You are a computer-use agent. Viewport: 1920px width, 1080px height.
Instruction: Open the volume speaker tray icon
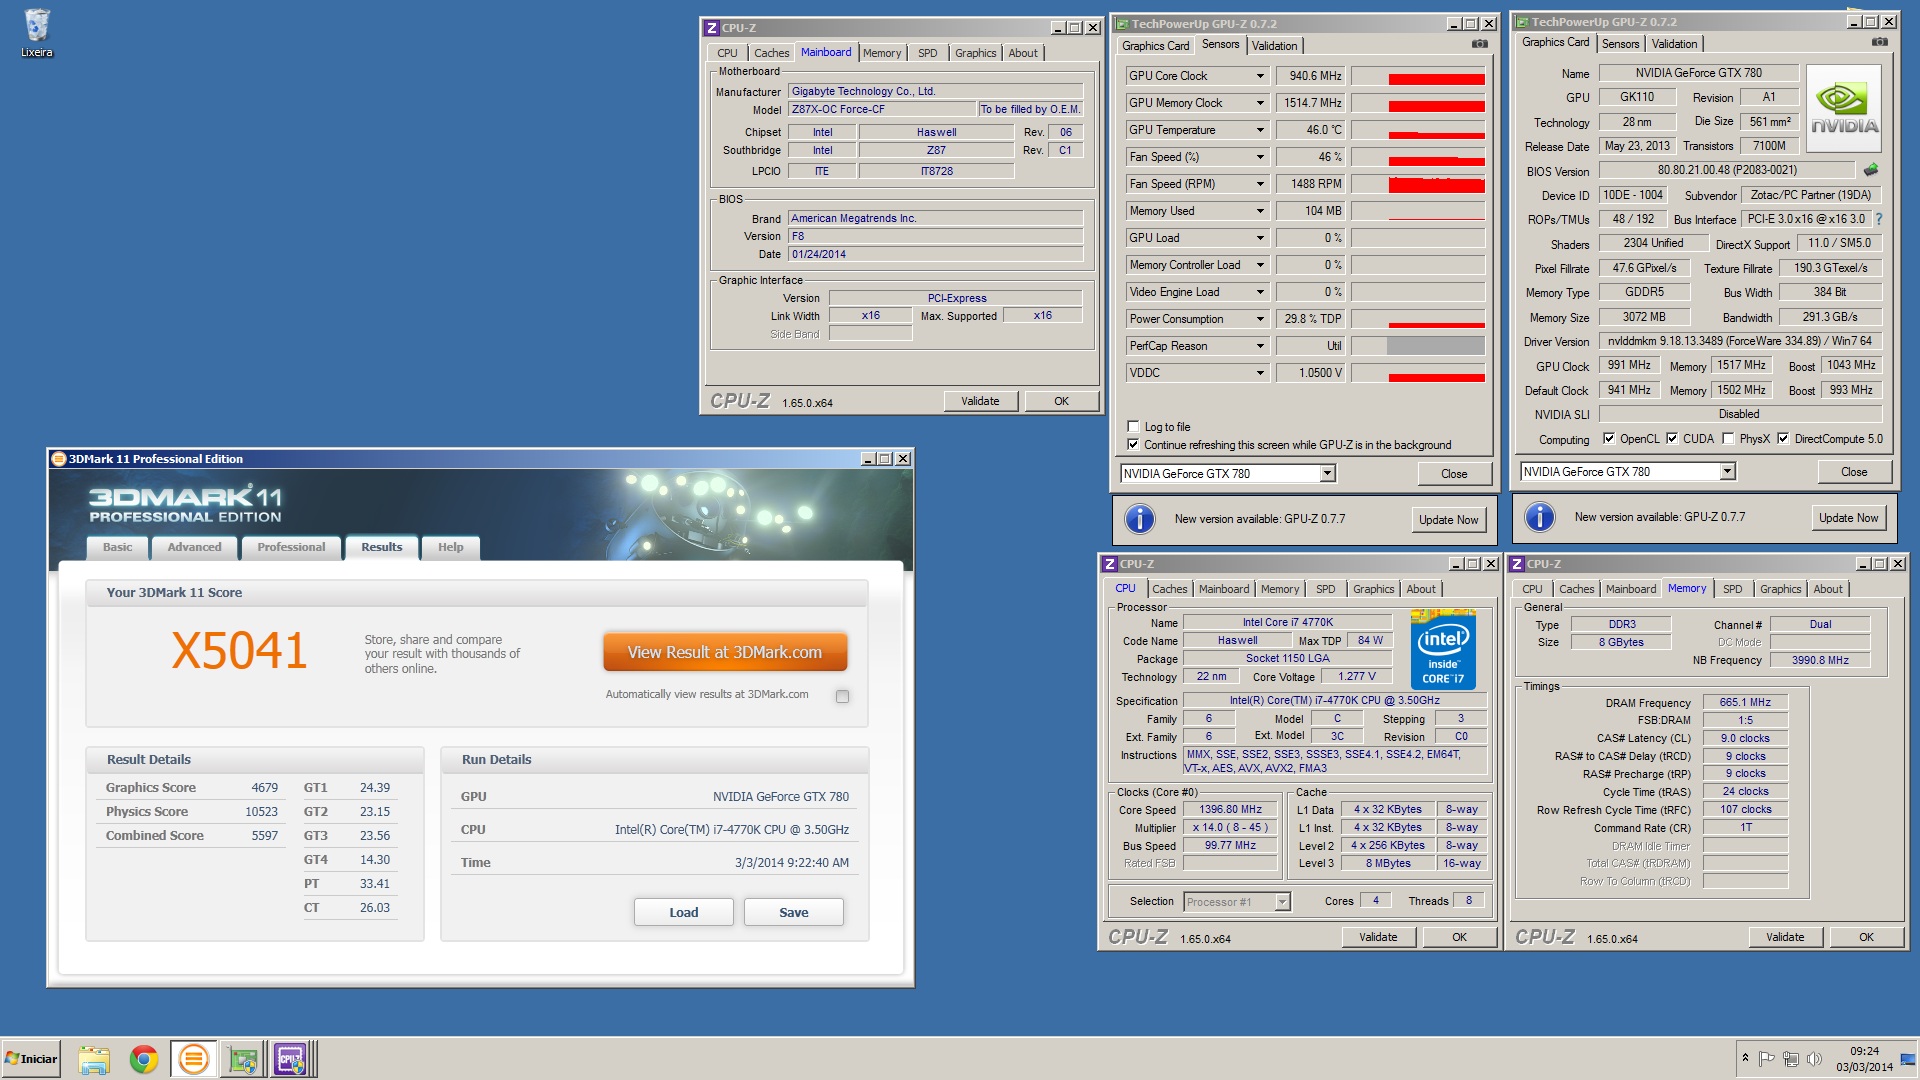tap(1814, 1058)
